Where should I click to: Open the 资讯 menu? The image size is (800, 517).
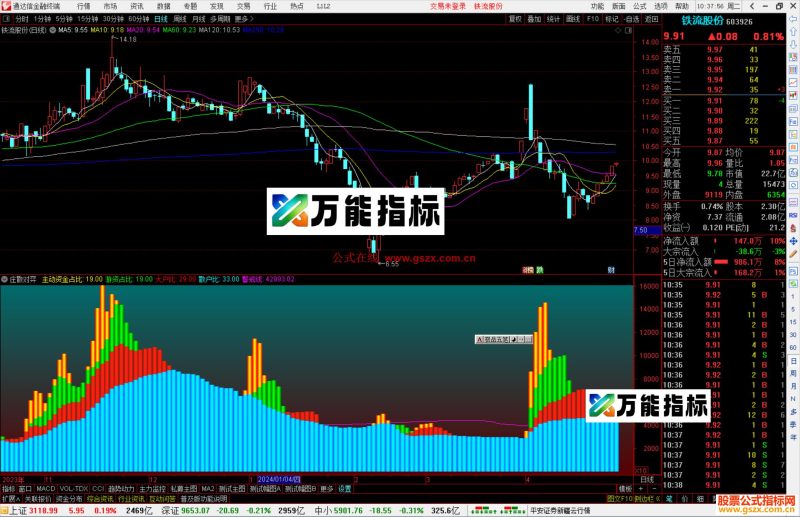[137, 6]
